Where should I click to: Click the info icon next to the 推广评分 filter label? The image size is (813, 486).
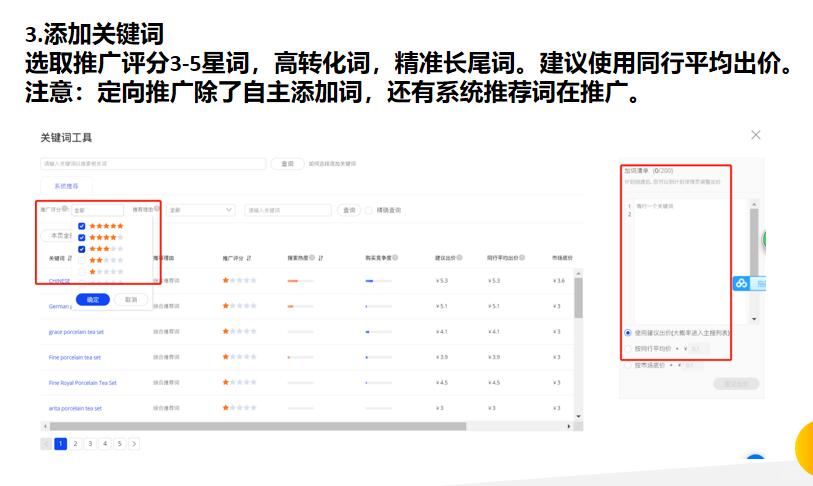(x=65, y=209)
